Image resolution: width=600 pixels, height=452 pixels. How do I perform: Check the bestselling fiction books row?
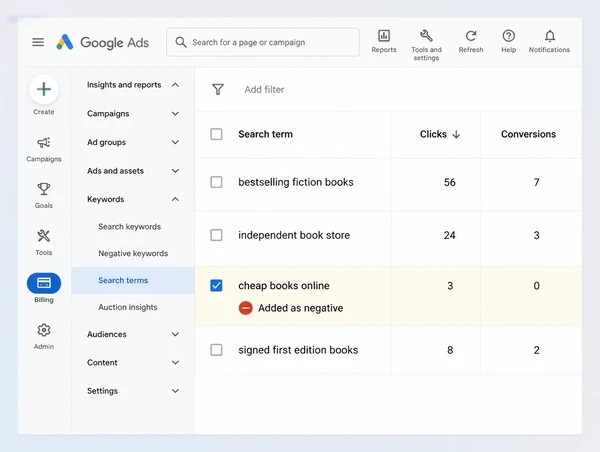coord(216,182)
